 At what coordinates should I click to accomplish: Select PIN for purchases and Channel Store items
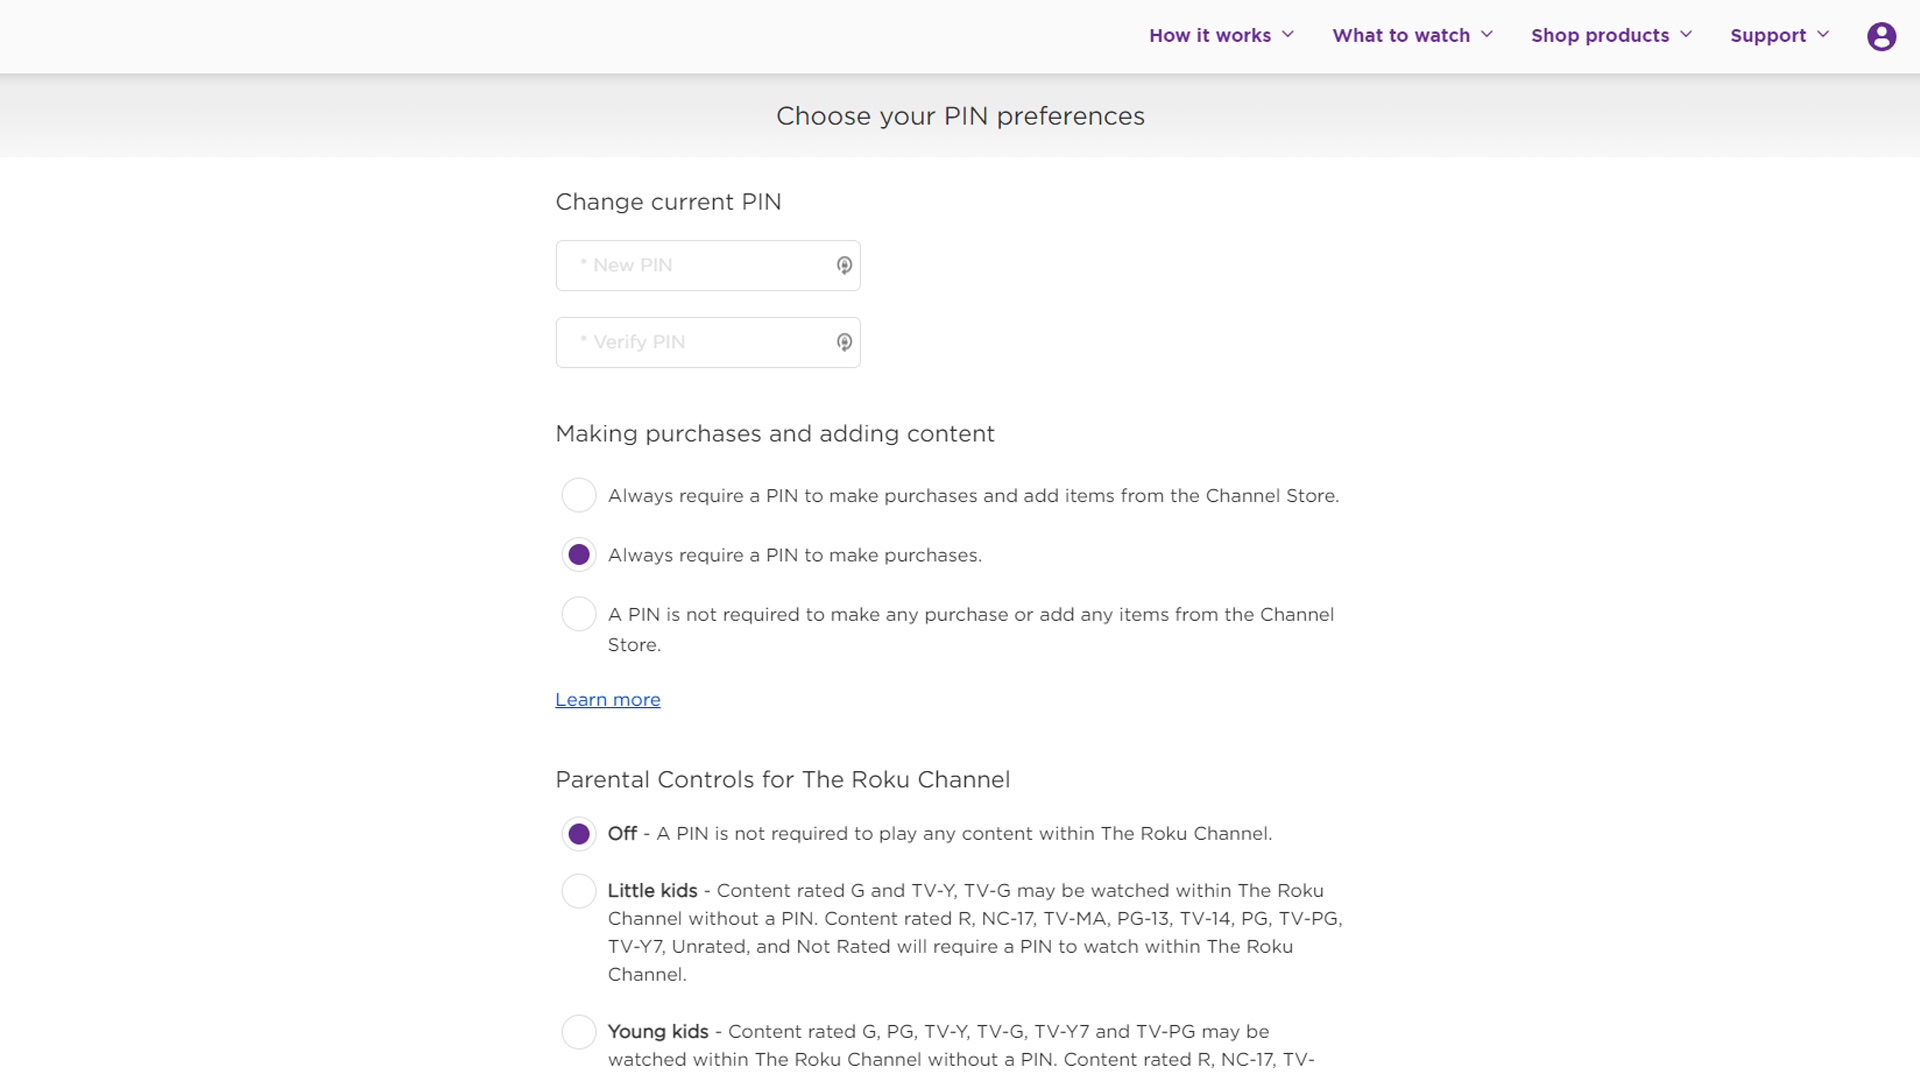[x=579, y=495]
